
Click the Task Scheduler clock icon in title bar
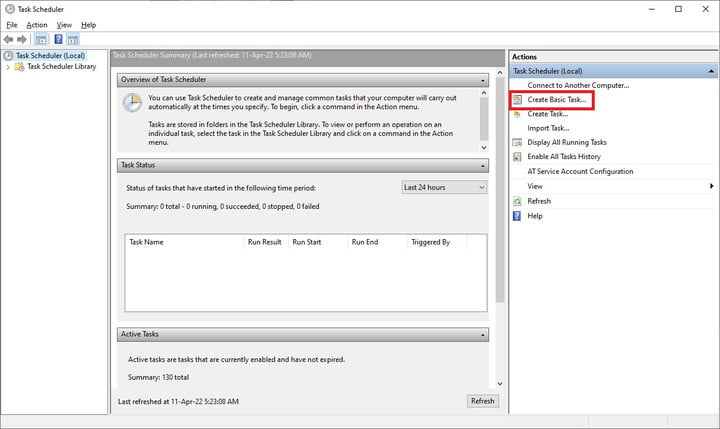click(x=9, y=9)
